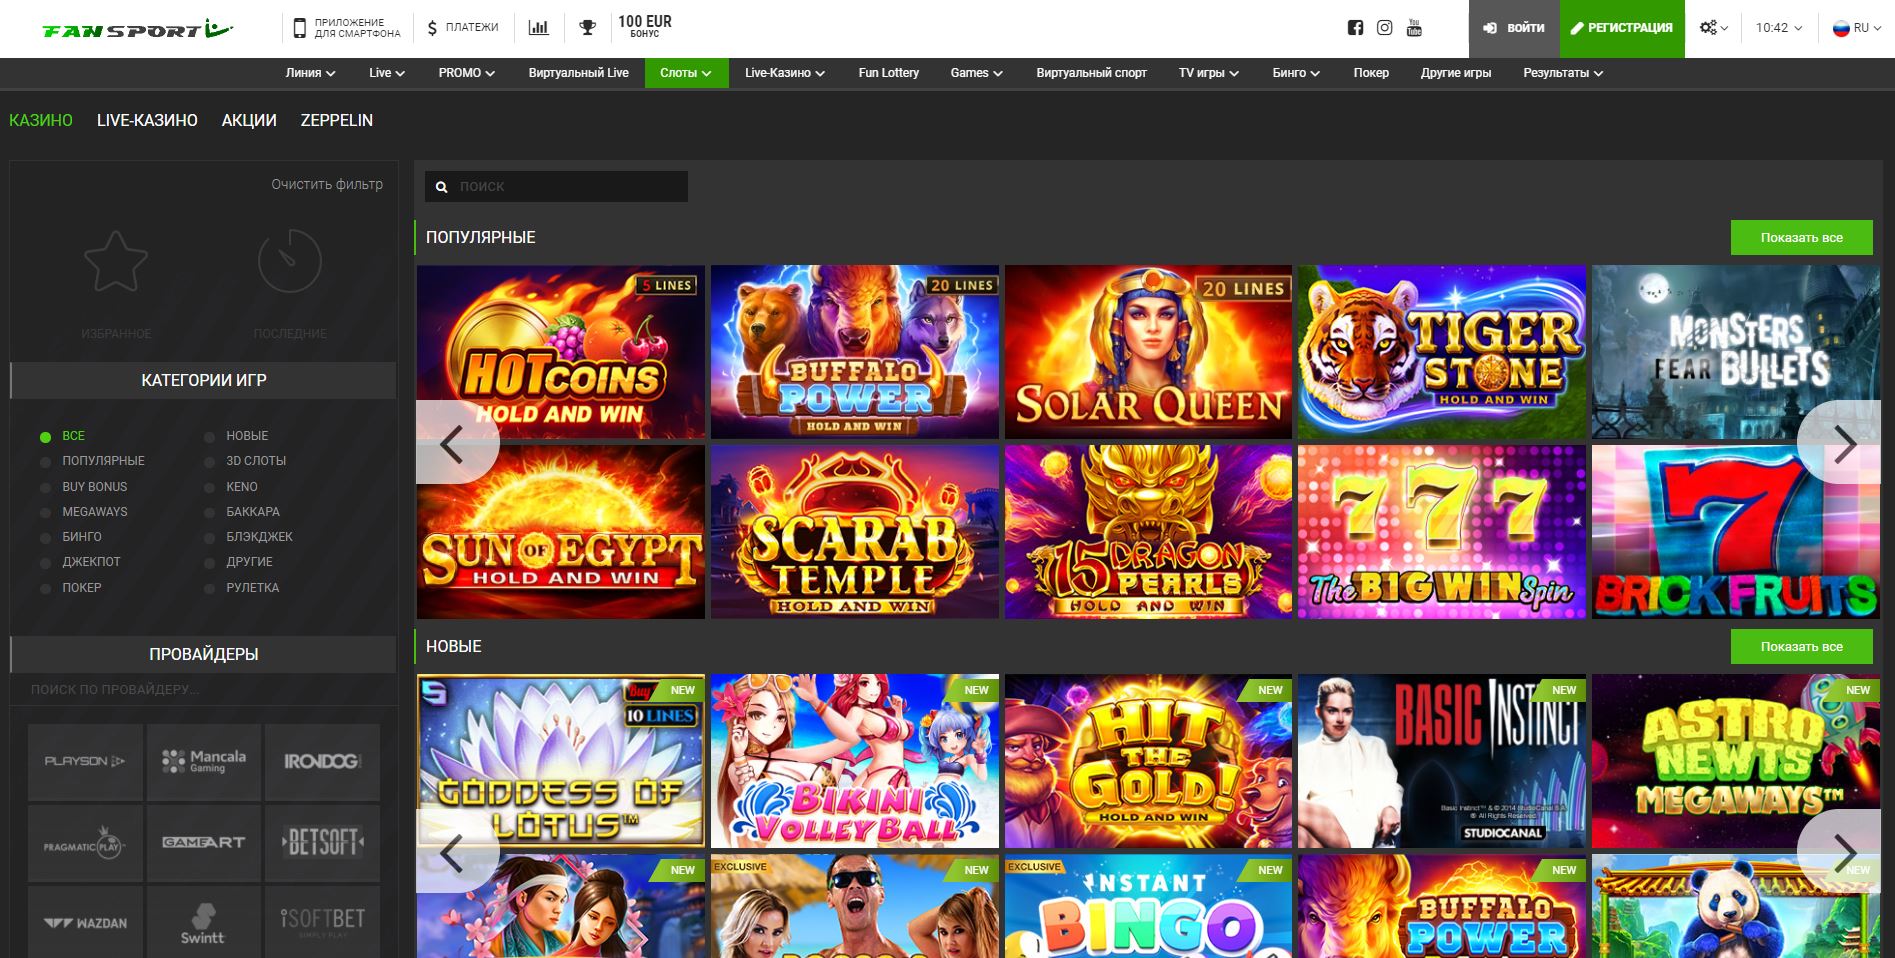1895x958 pixels.
Task: Open the Scarab Temple game thumbnail
Action: [x=854, y=531]
